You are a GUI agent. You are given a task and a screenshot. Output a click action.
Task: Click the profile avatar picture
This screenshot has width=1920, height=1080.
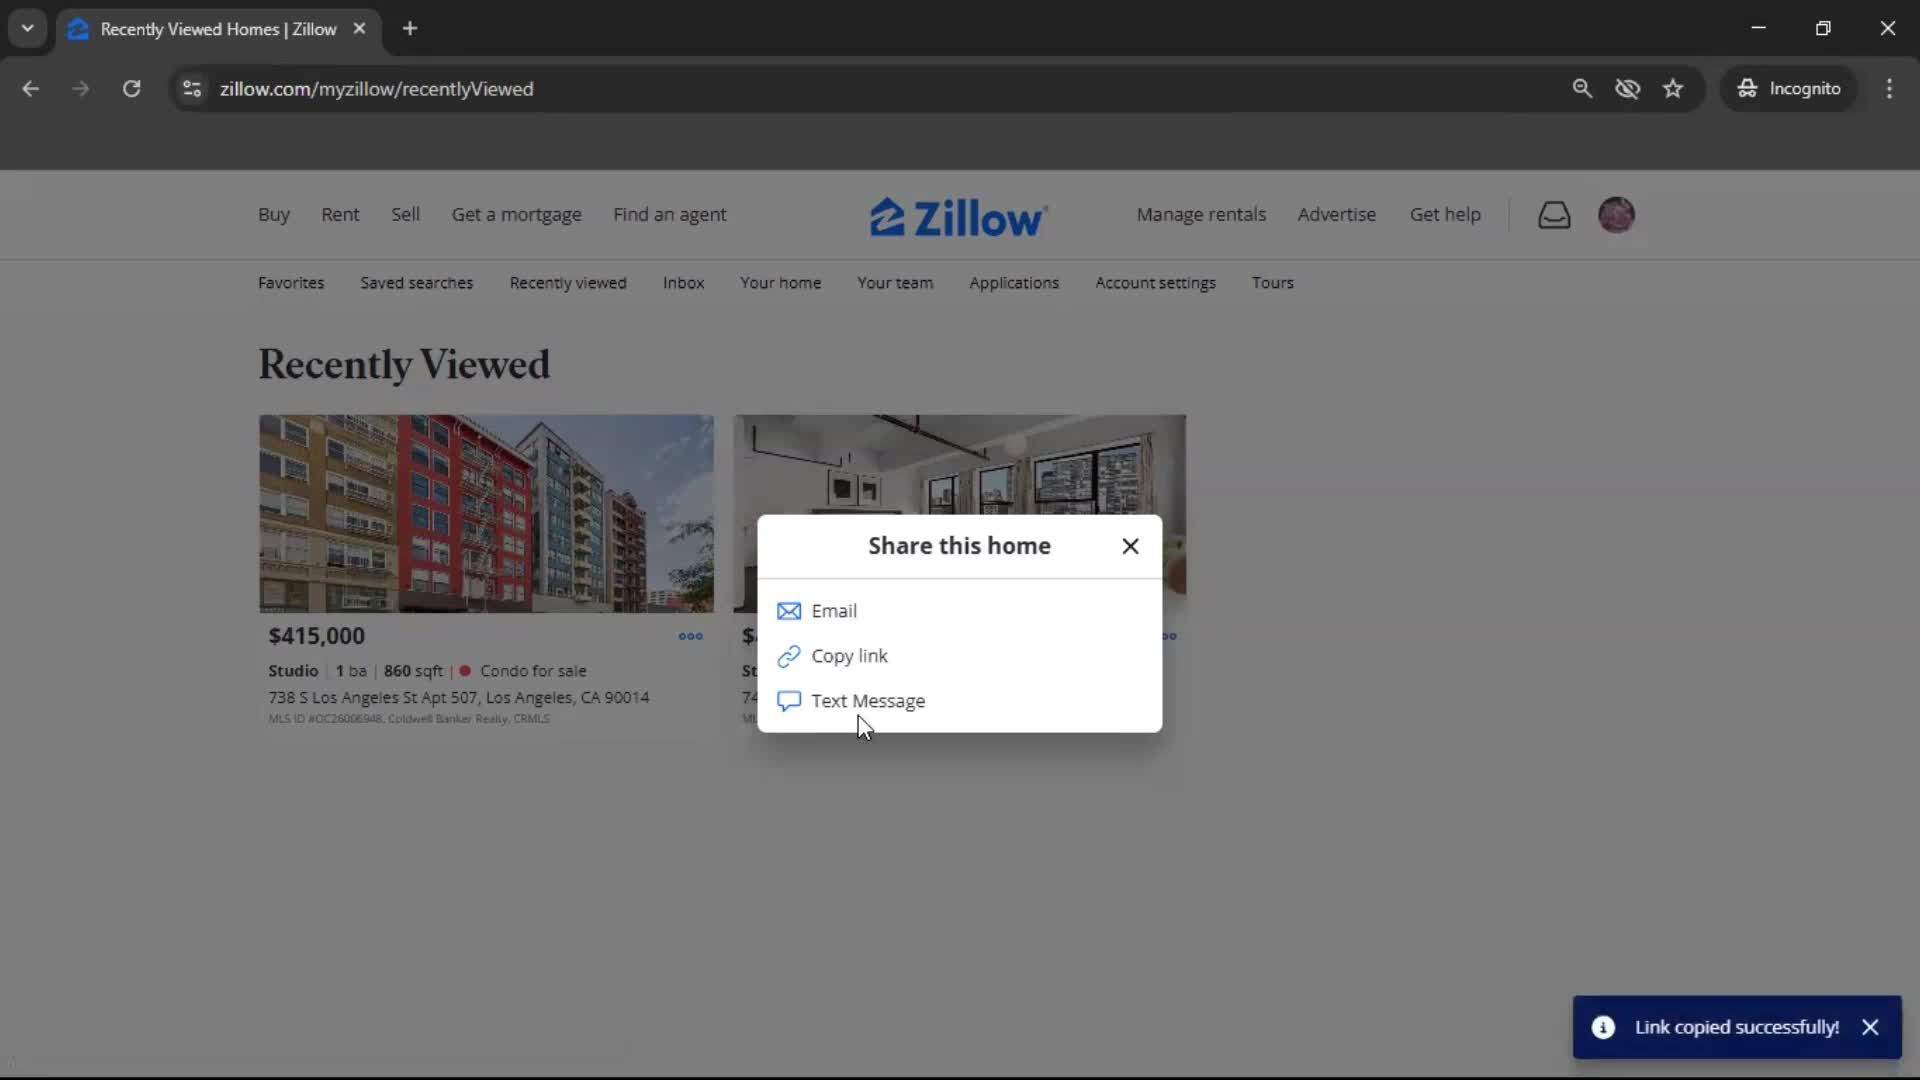coord(1616,214)
